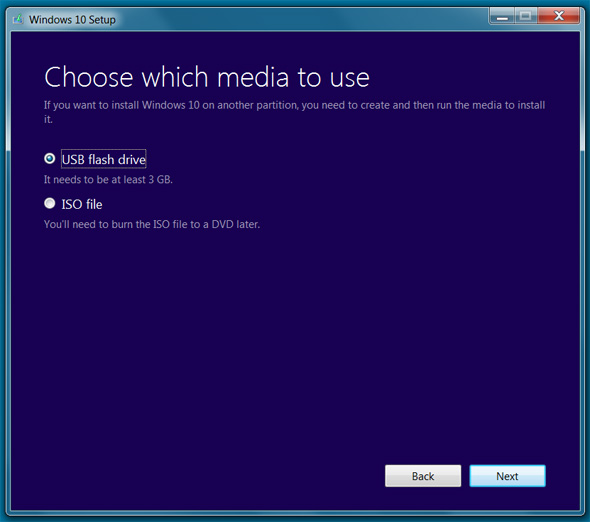Click the 'Choose which media to use' heading

click(207, 77)
